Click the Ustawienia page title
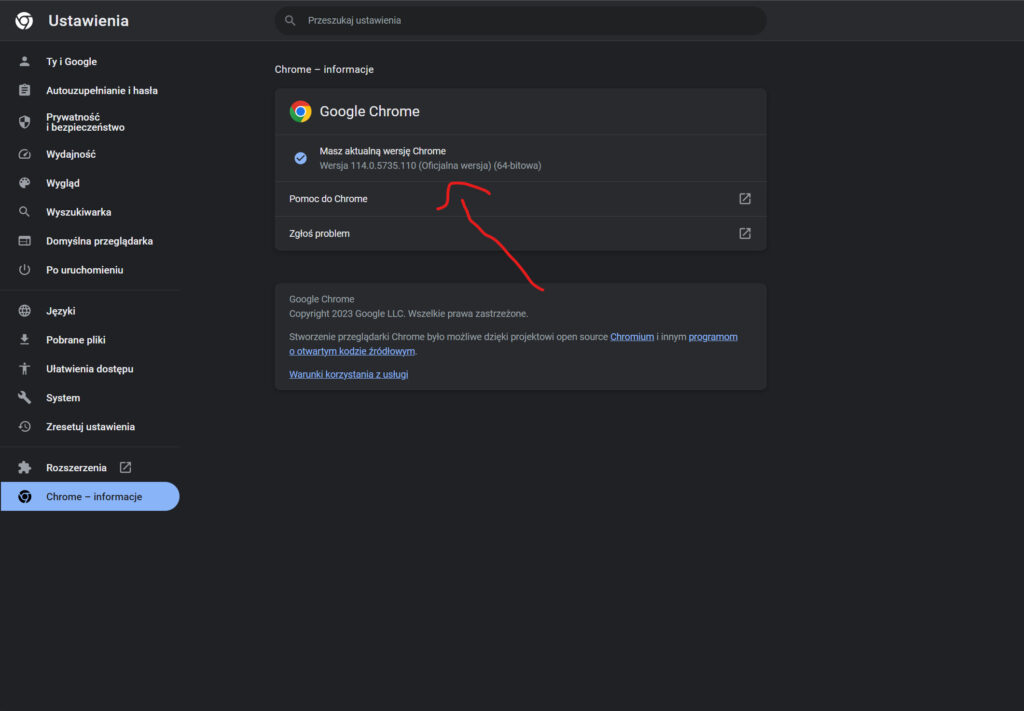Screen dimensions: 1024x711 (88, 21)
